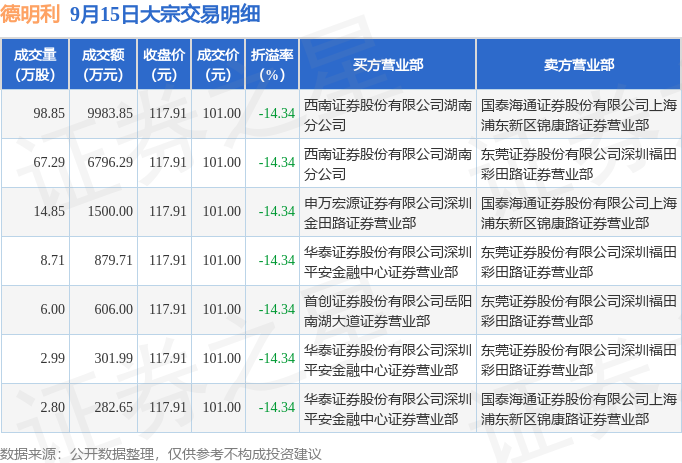Click buyer 西南证券湖南分公司 in the 67.29 row
The height and width of the screenshot is (463, 682).
(x=388, y=164)
